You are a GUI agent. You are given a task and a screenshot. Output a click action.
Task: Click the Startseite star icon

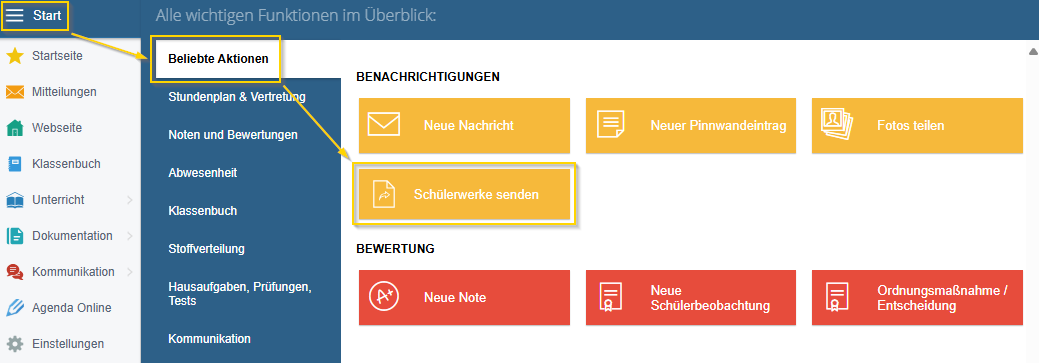tap(15, 56)
